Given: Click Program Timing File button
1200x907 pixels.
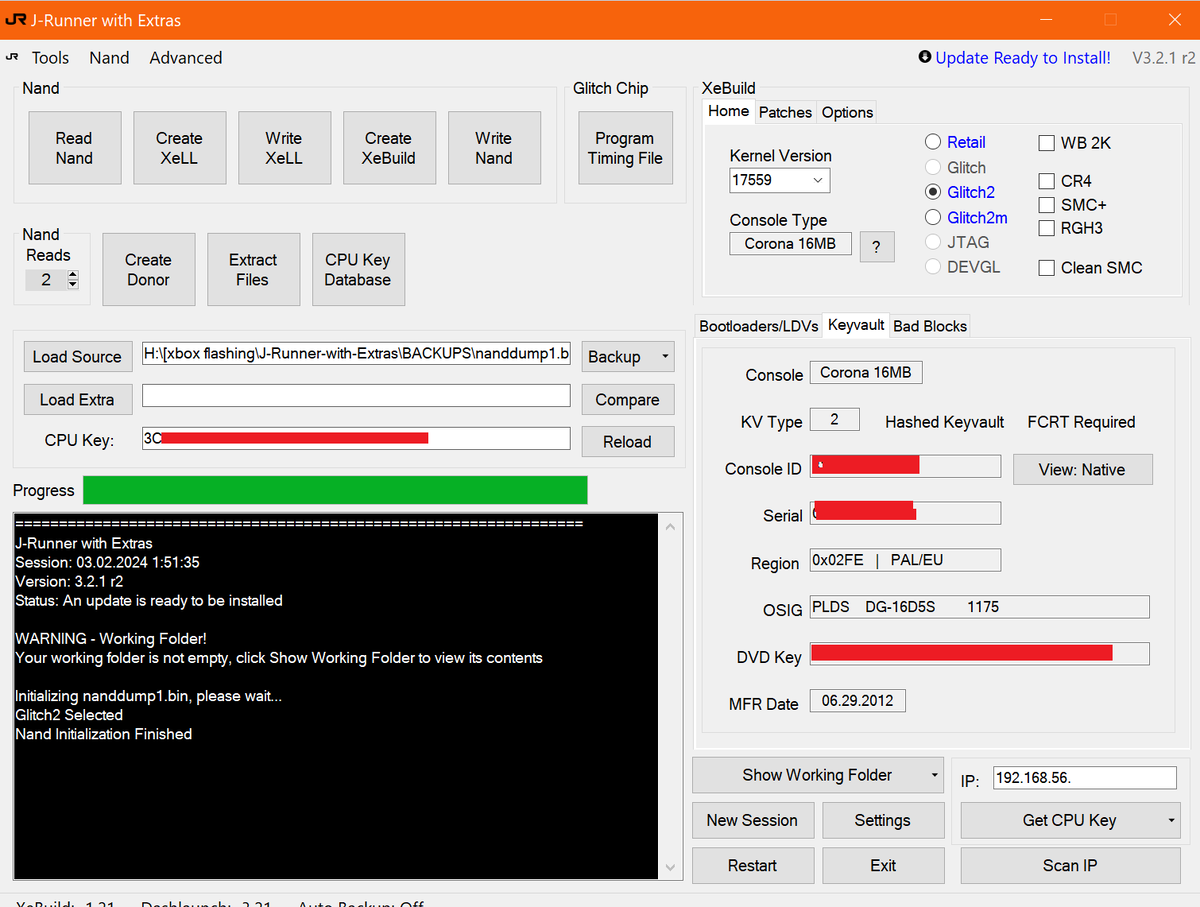Looking at the screenshot, I should point(625,148).
